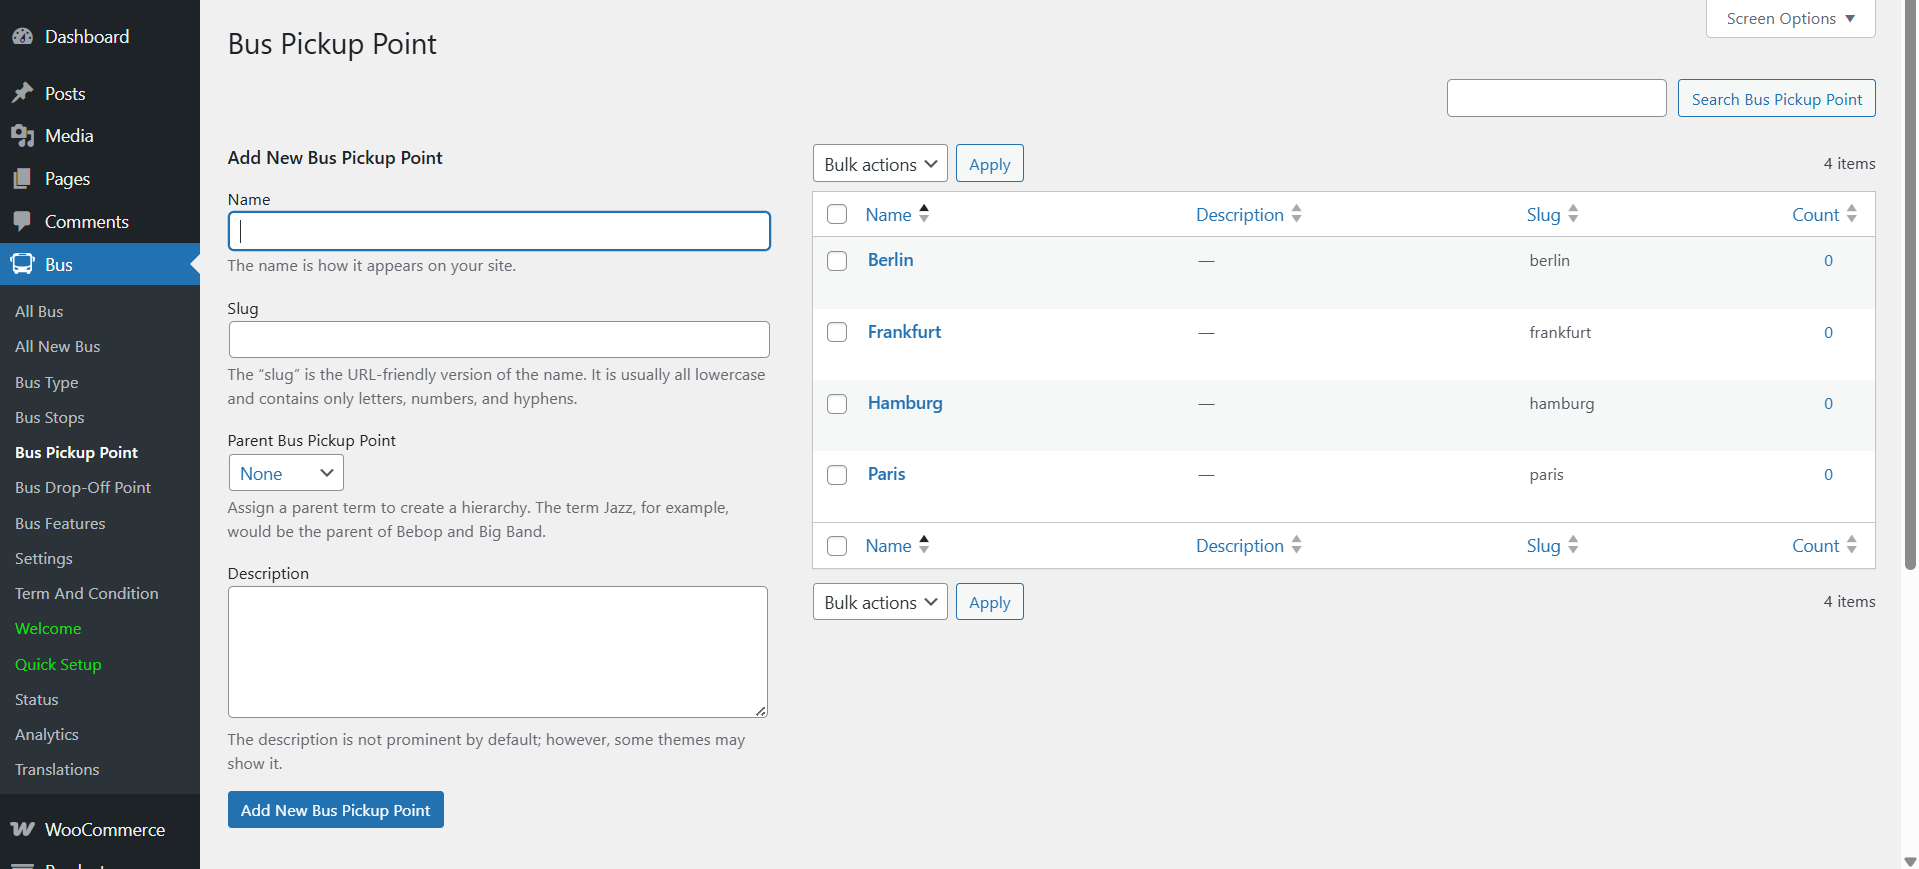Open Bus Drop-Off Point submenu item
Screen dimensions: 1919x869
tap(83, 488)
